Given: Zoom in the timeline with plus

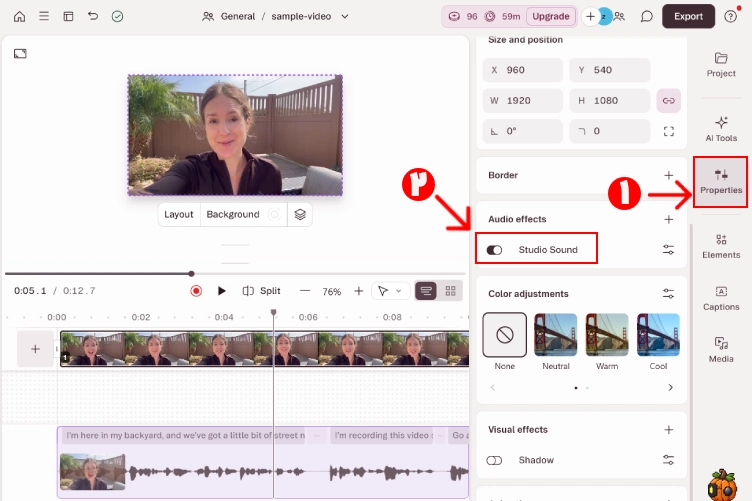Looking at the screenshot, I should pos(359,291).
